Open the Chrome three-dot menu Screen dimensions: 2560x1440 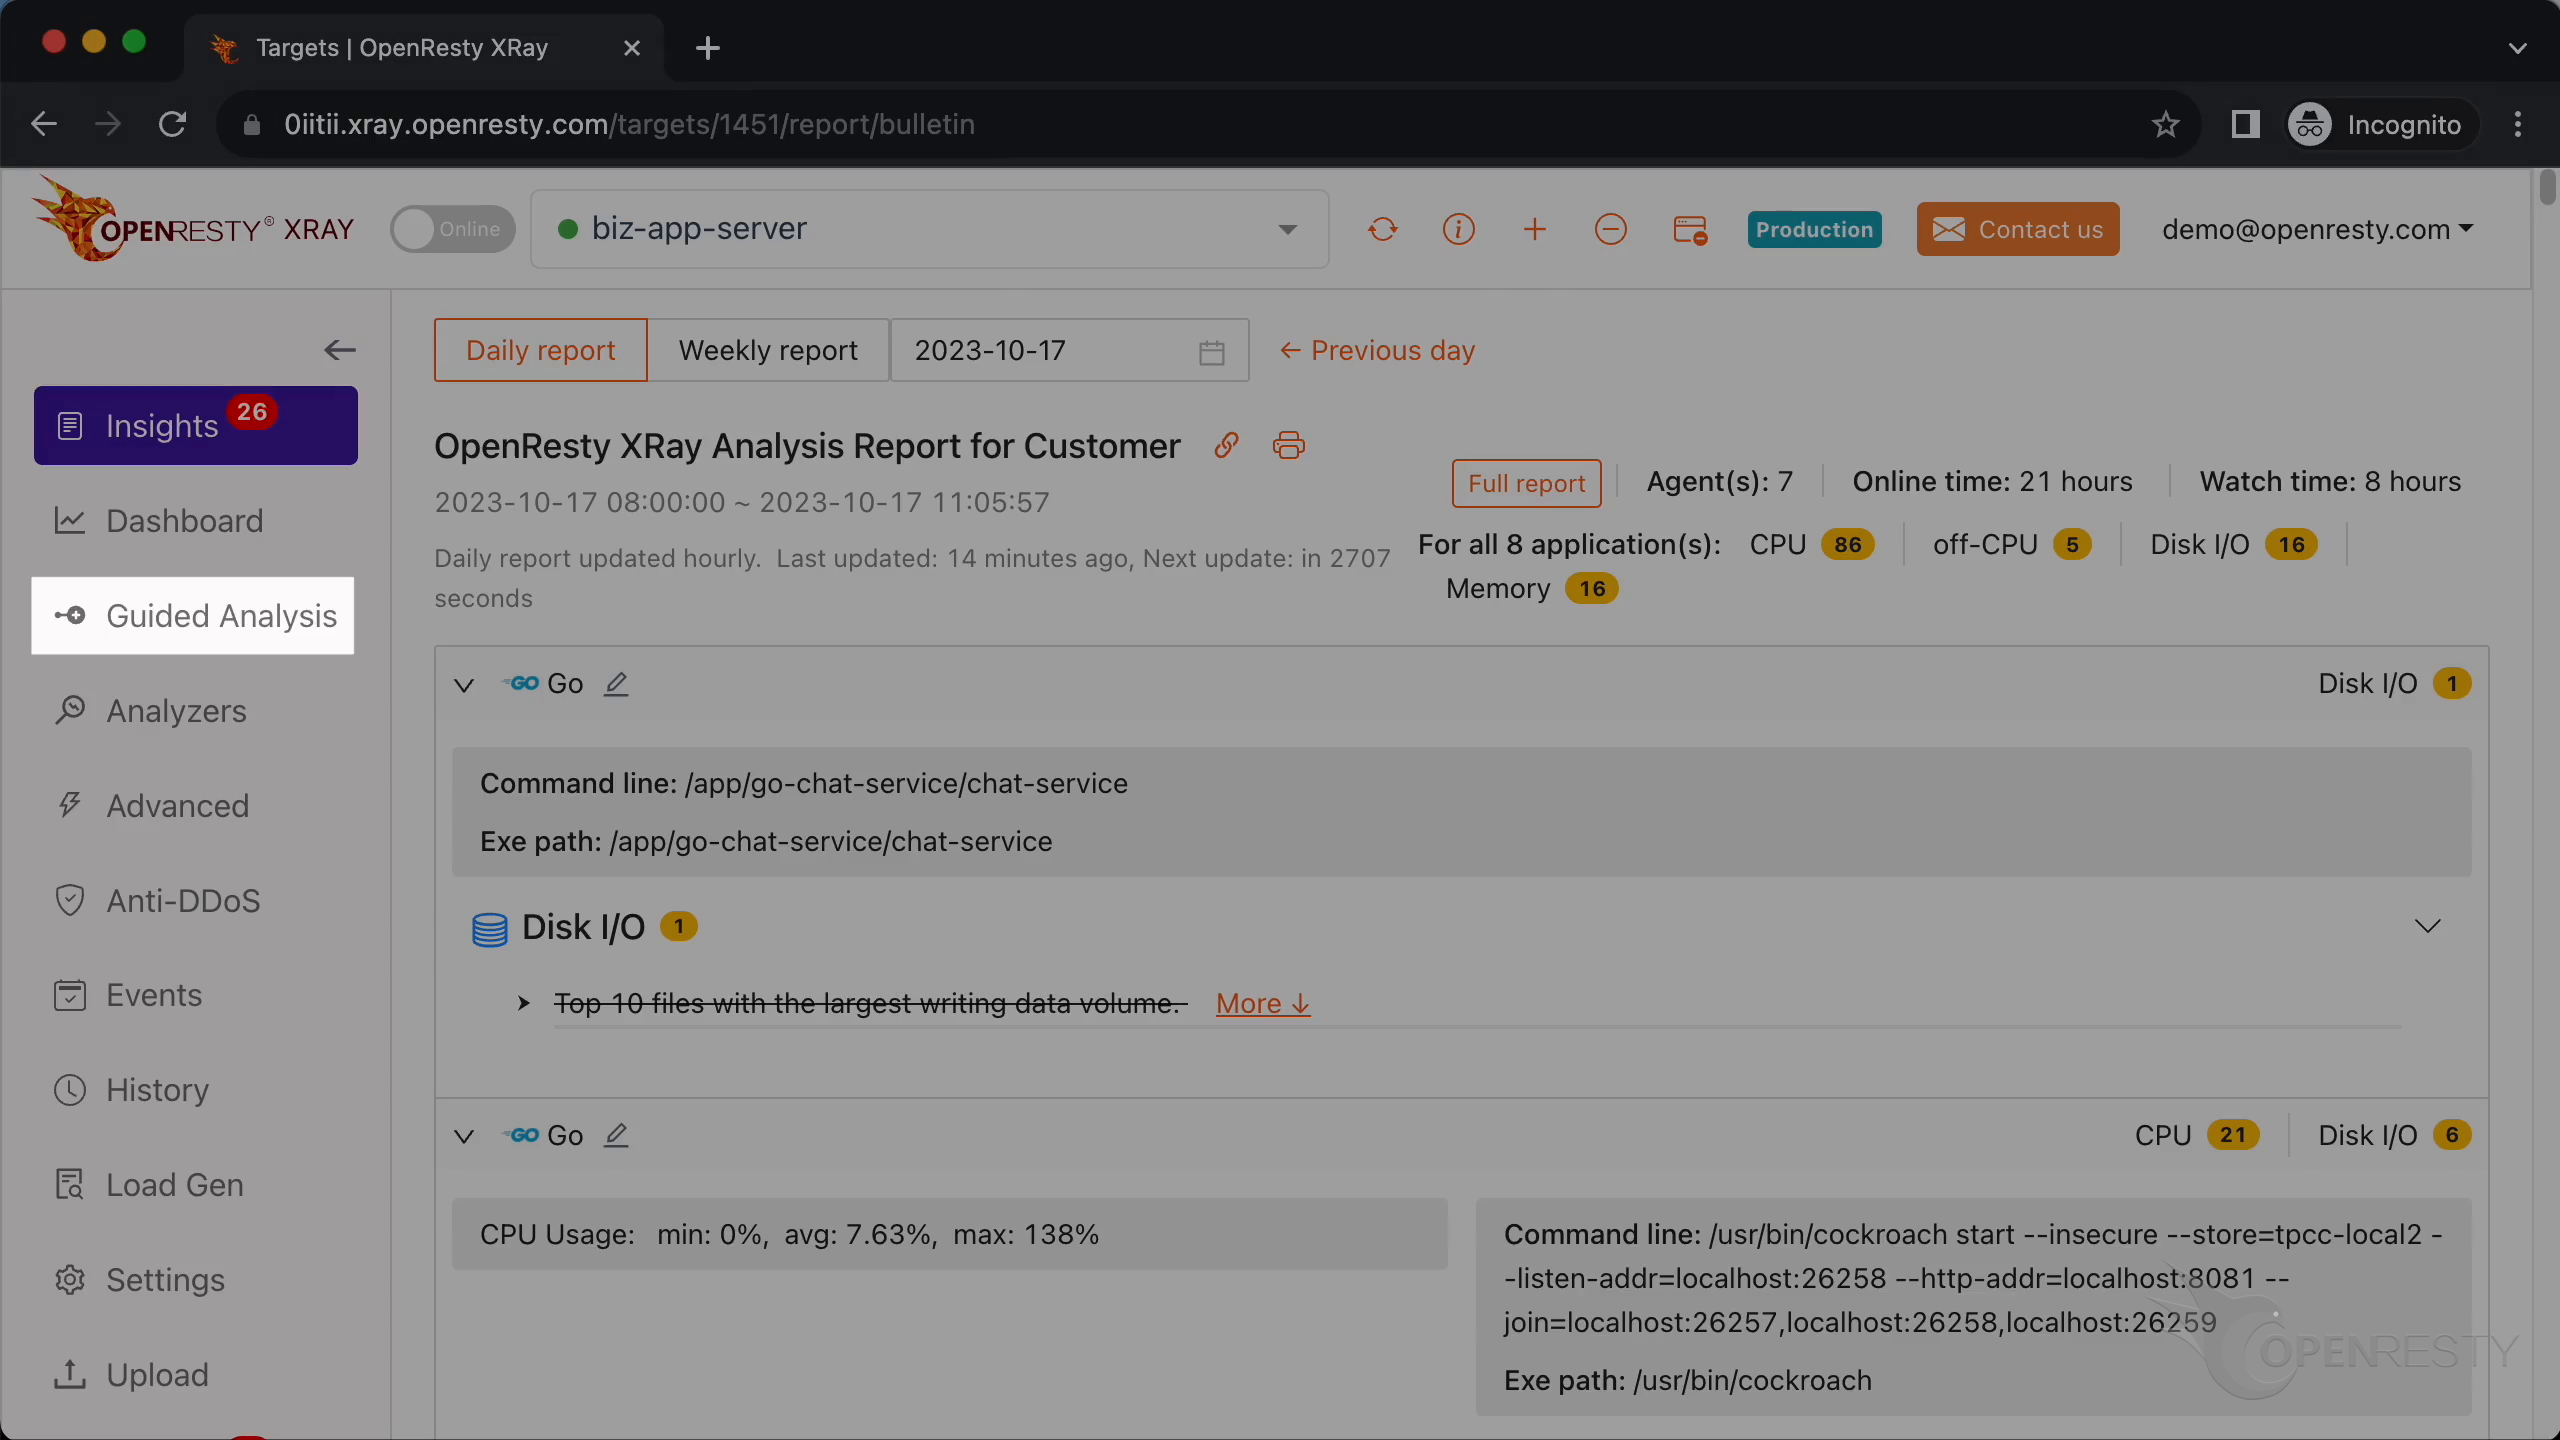[2518, 124]
